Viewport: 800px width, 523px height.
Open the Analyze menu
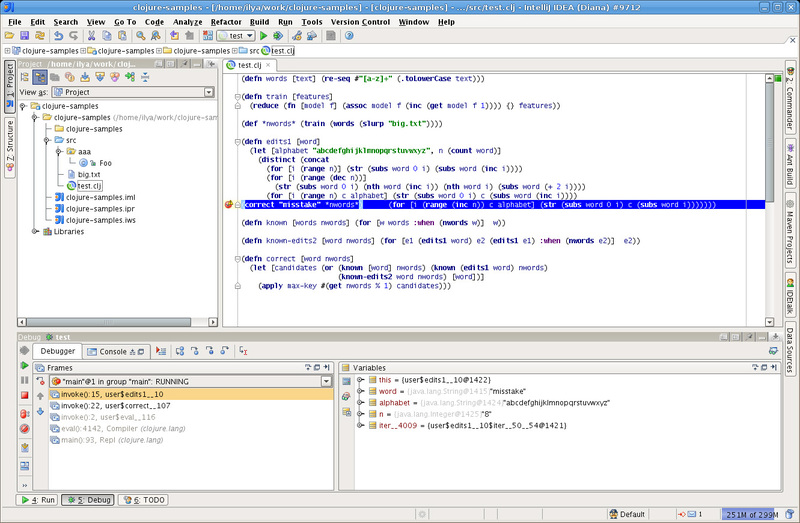click(x=187, y=22)
